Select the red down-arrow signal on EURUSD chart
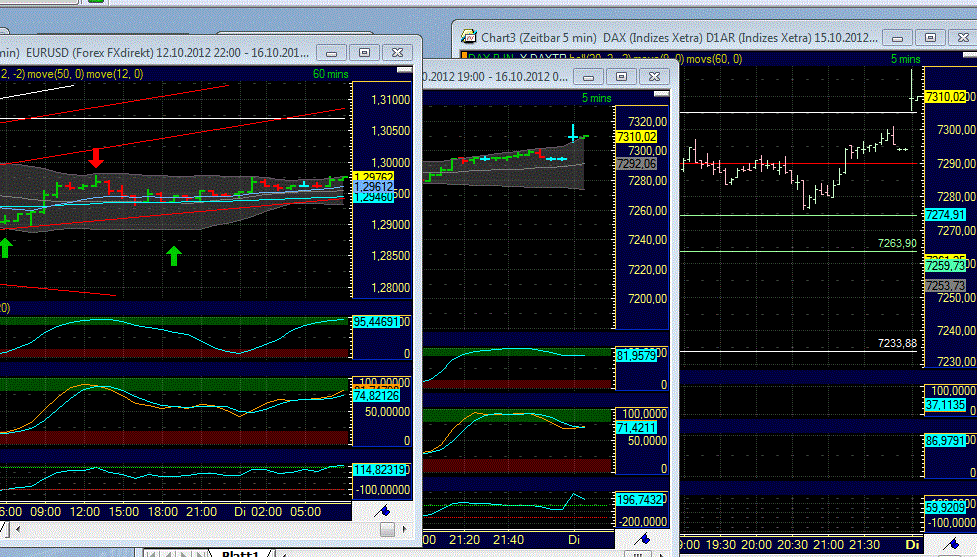This screenshot has width=977, height=557. coord(95,158)
